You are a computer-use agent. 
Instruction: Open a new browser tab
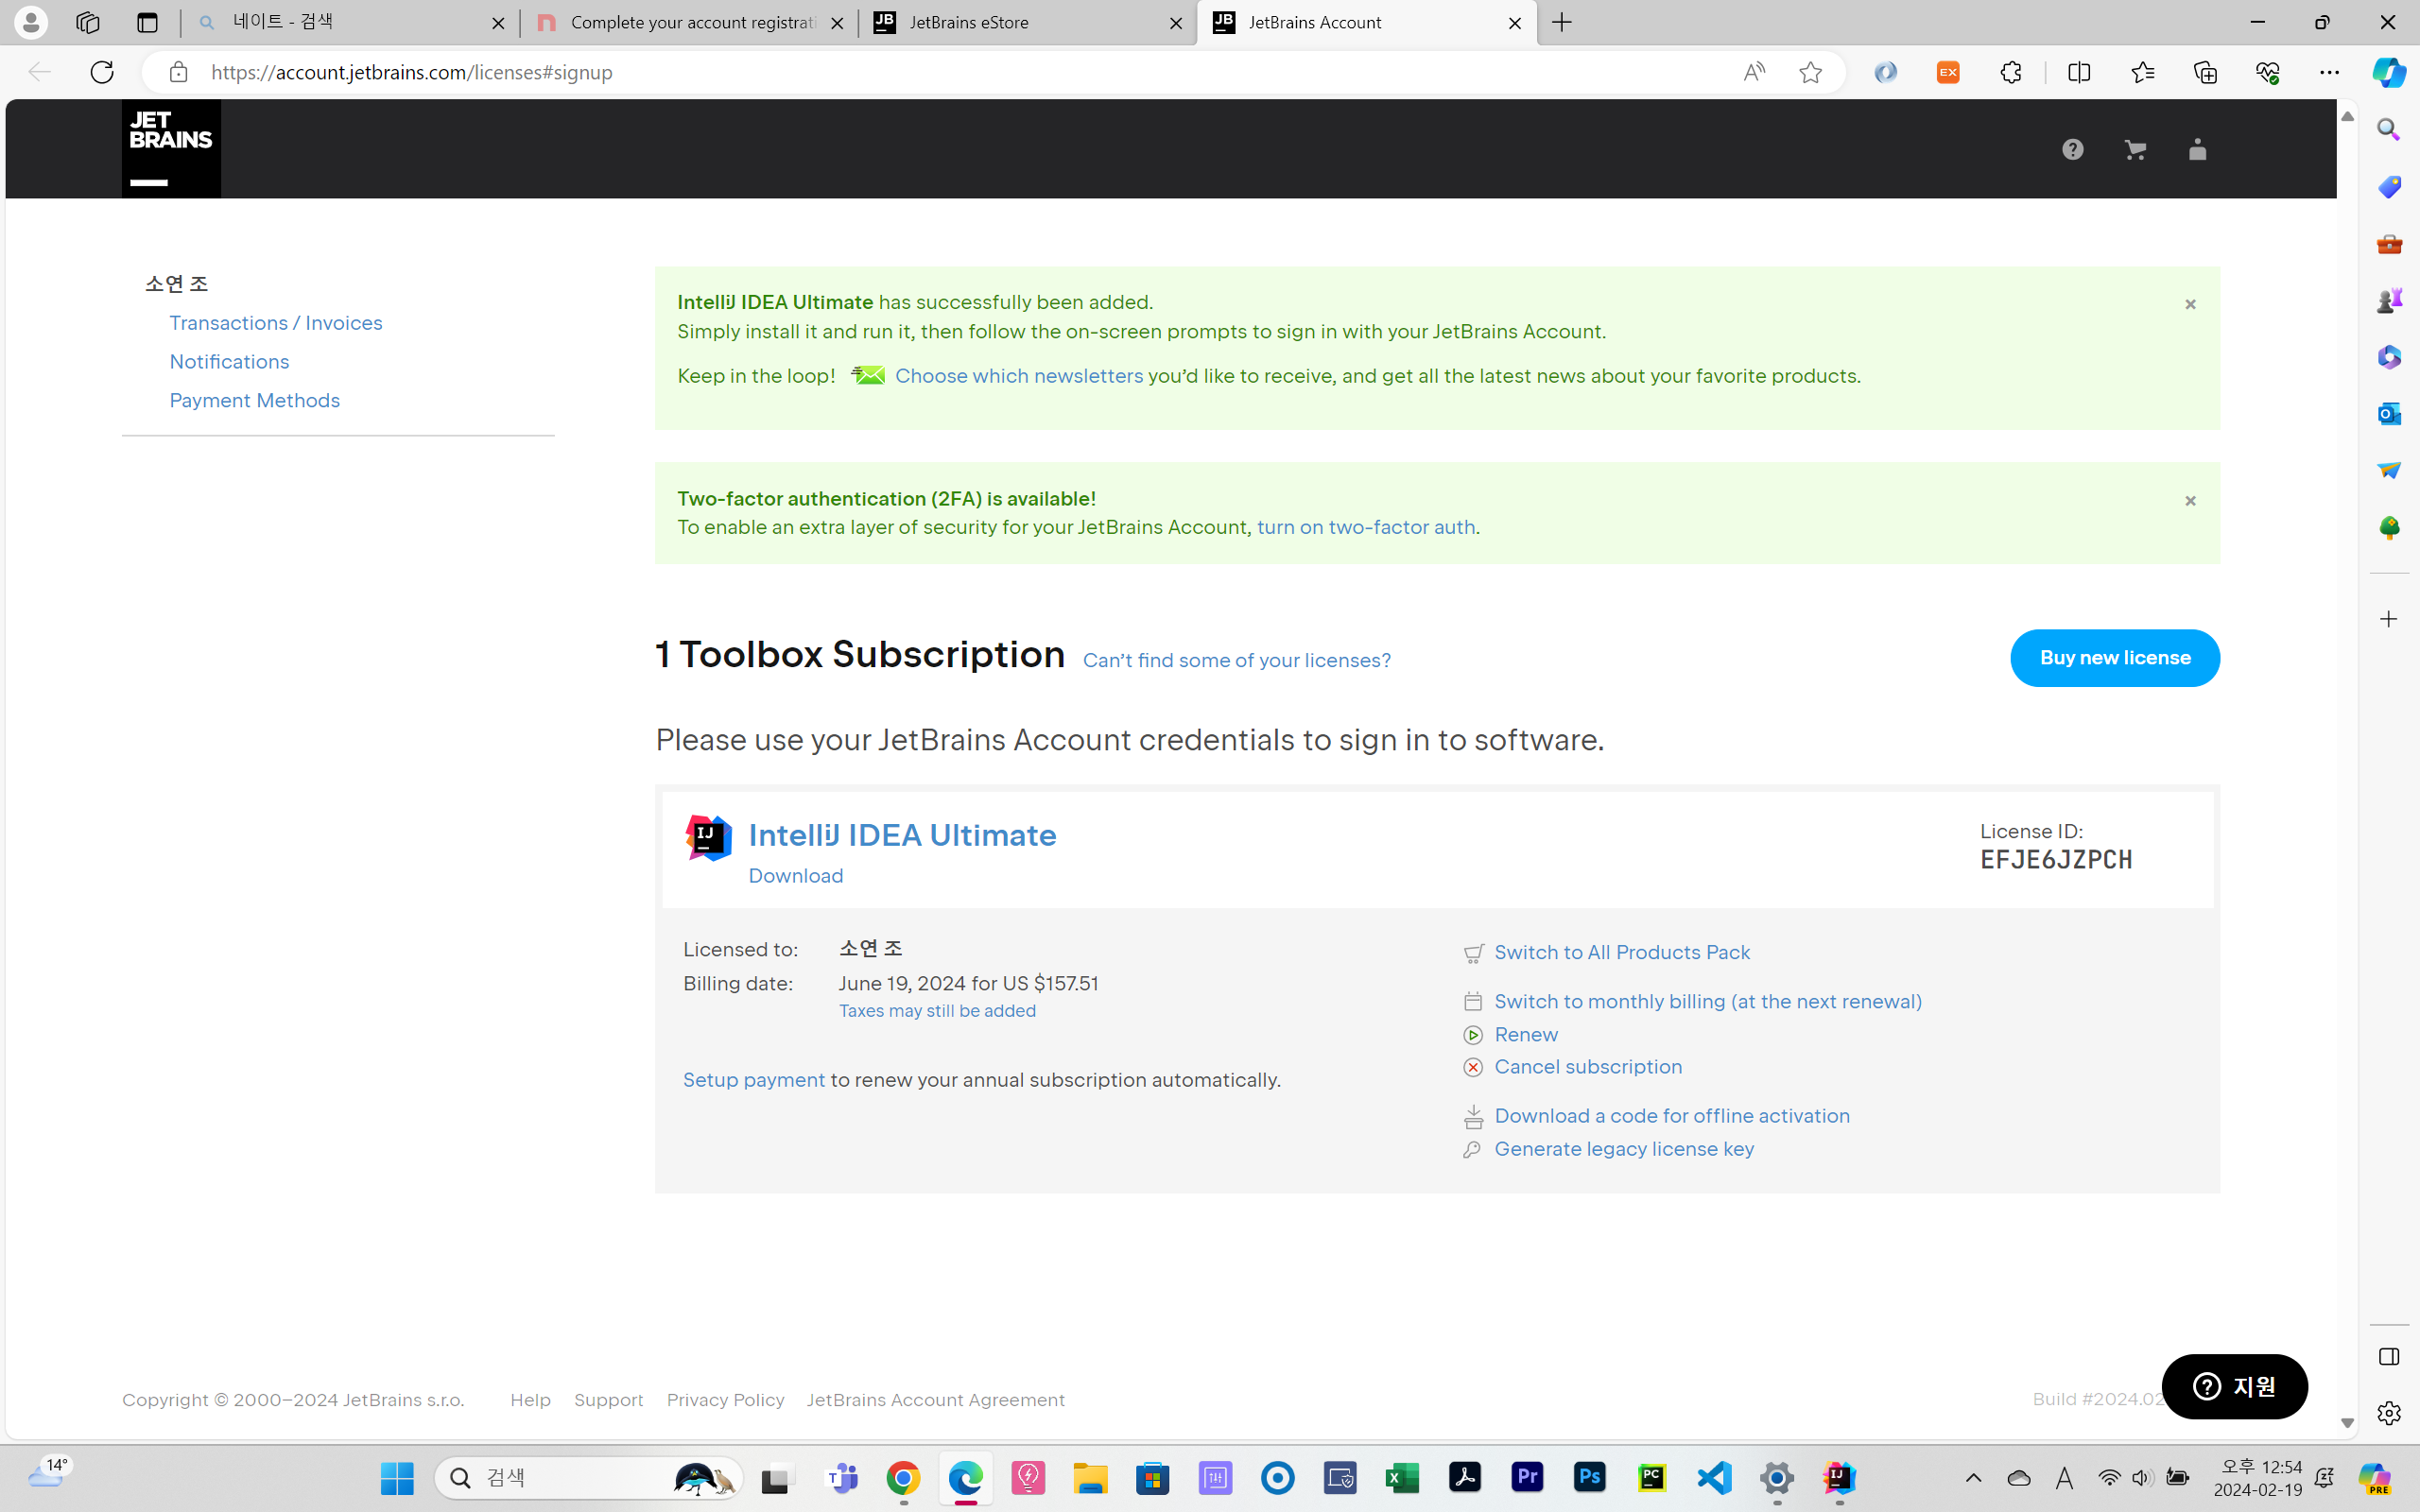pyautogui.click(x=1562, y=22)
